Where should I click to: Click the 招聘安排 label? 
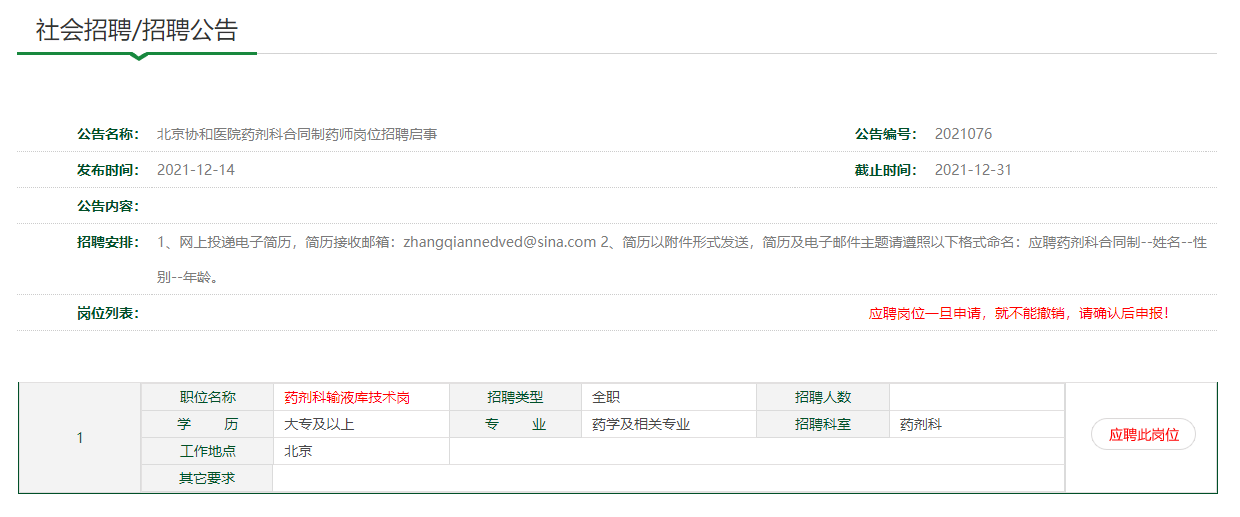point(108,242)
